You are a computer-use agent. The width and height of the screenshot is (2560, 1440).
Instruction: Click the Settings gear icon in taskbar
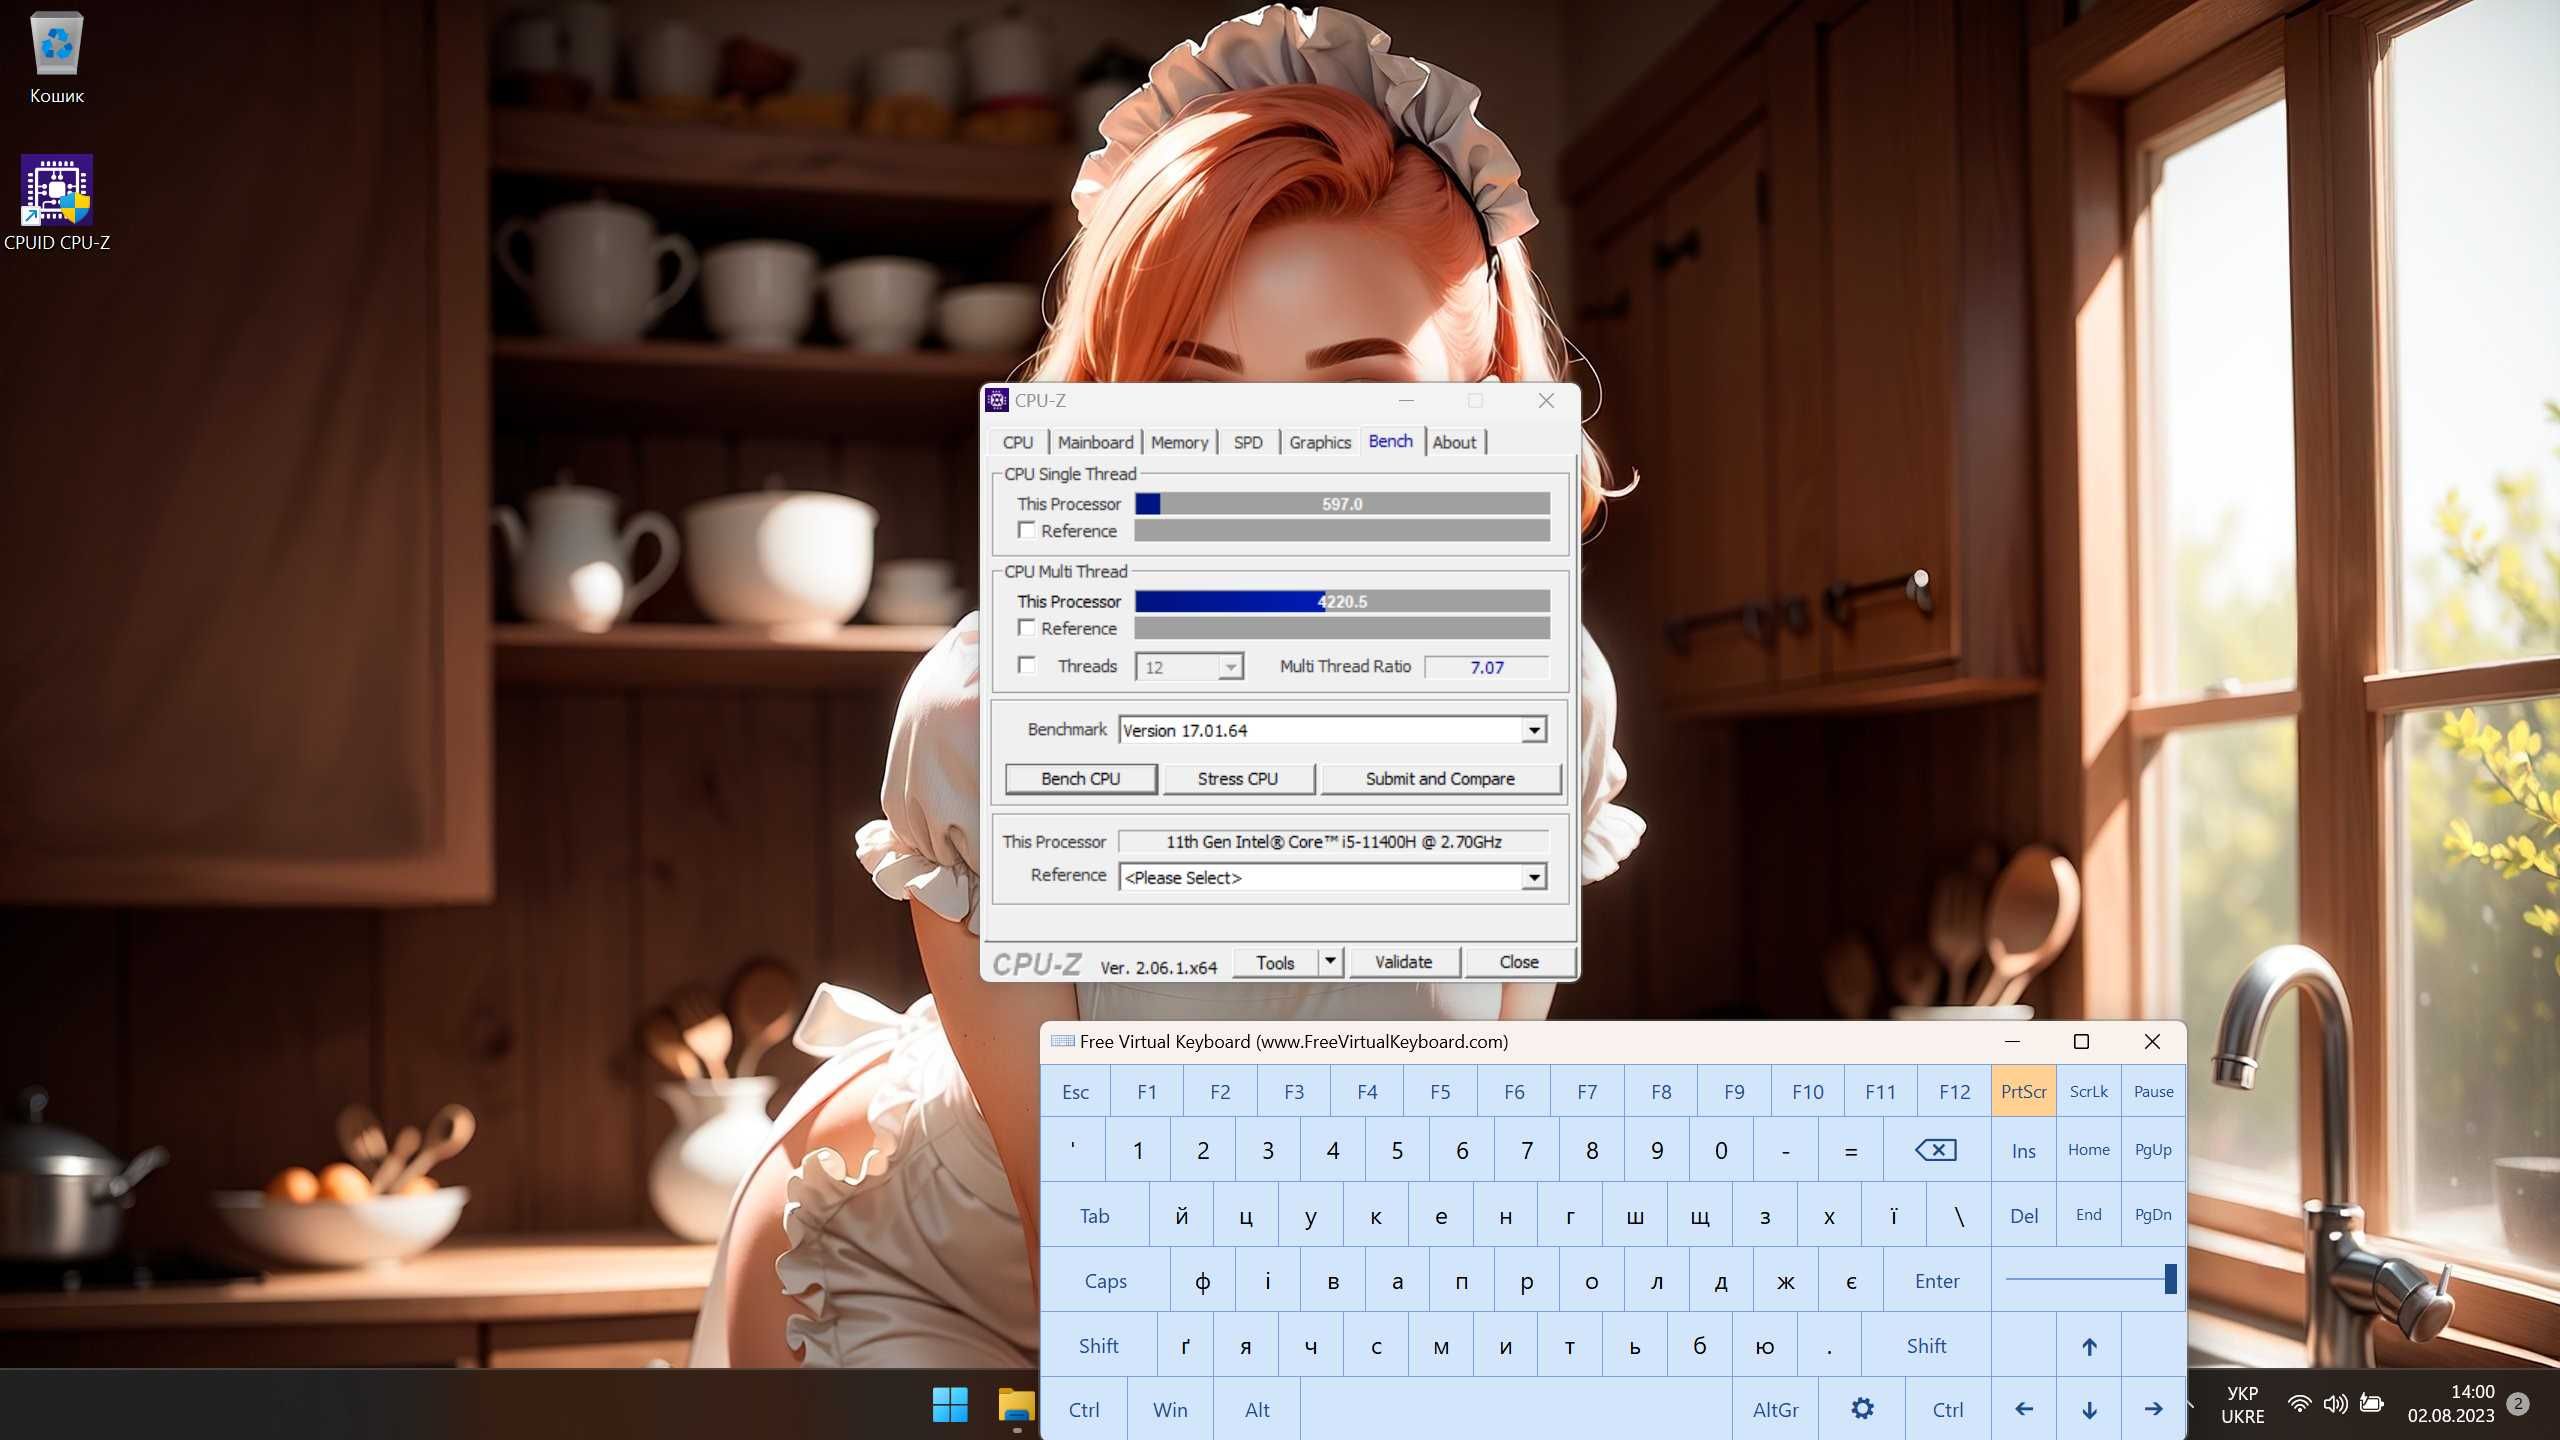point(1862,1407)
